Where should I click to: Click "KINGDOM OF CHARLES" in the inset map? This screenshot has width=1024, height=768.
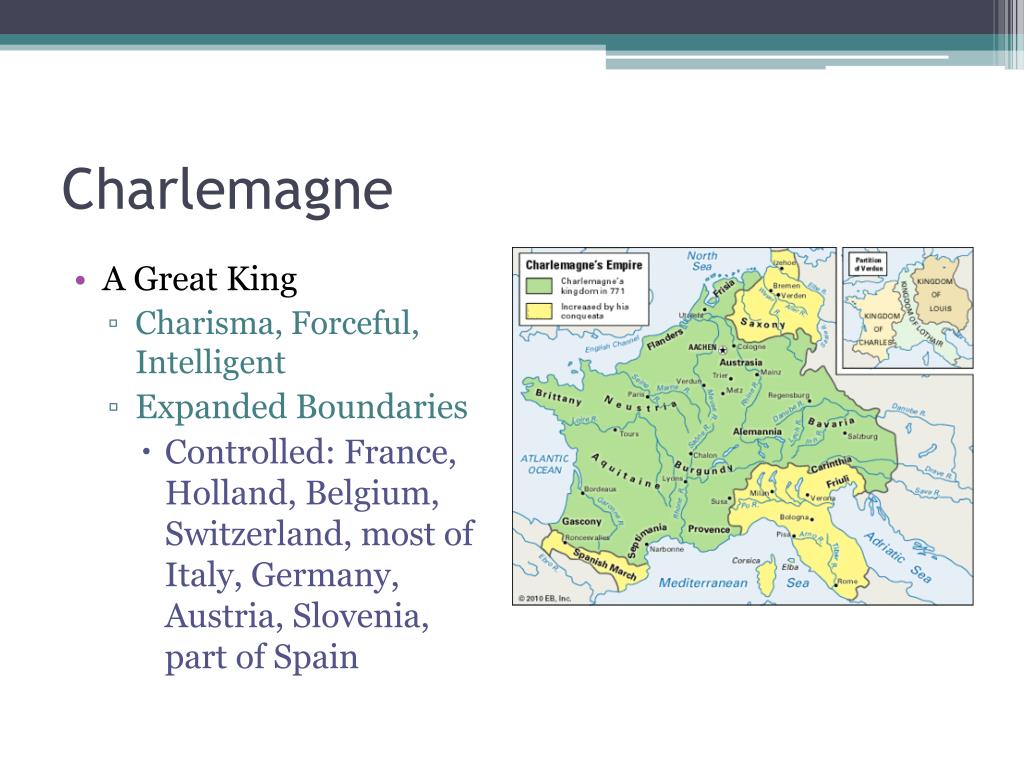877,329
